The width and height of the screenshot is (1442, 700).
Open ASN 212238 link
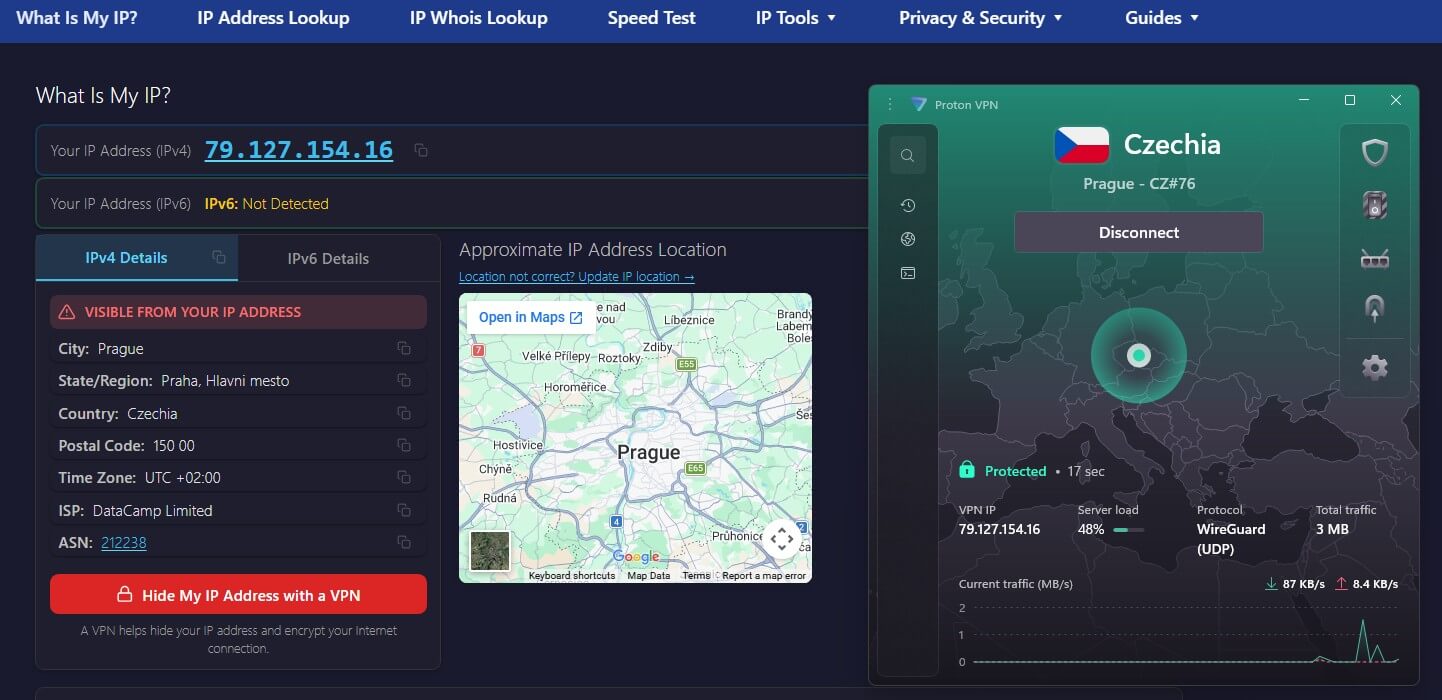click(x=124, y=542)
